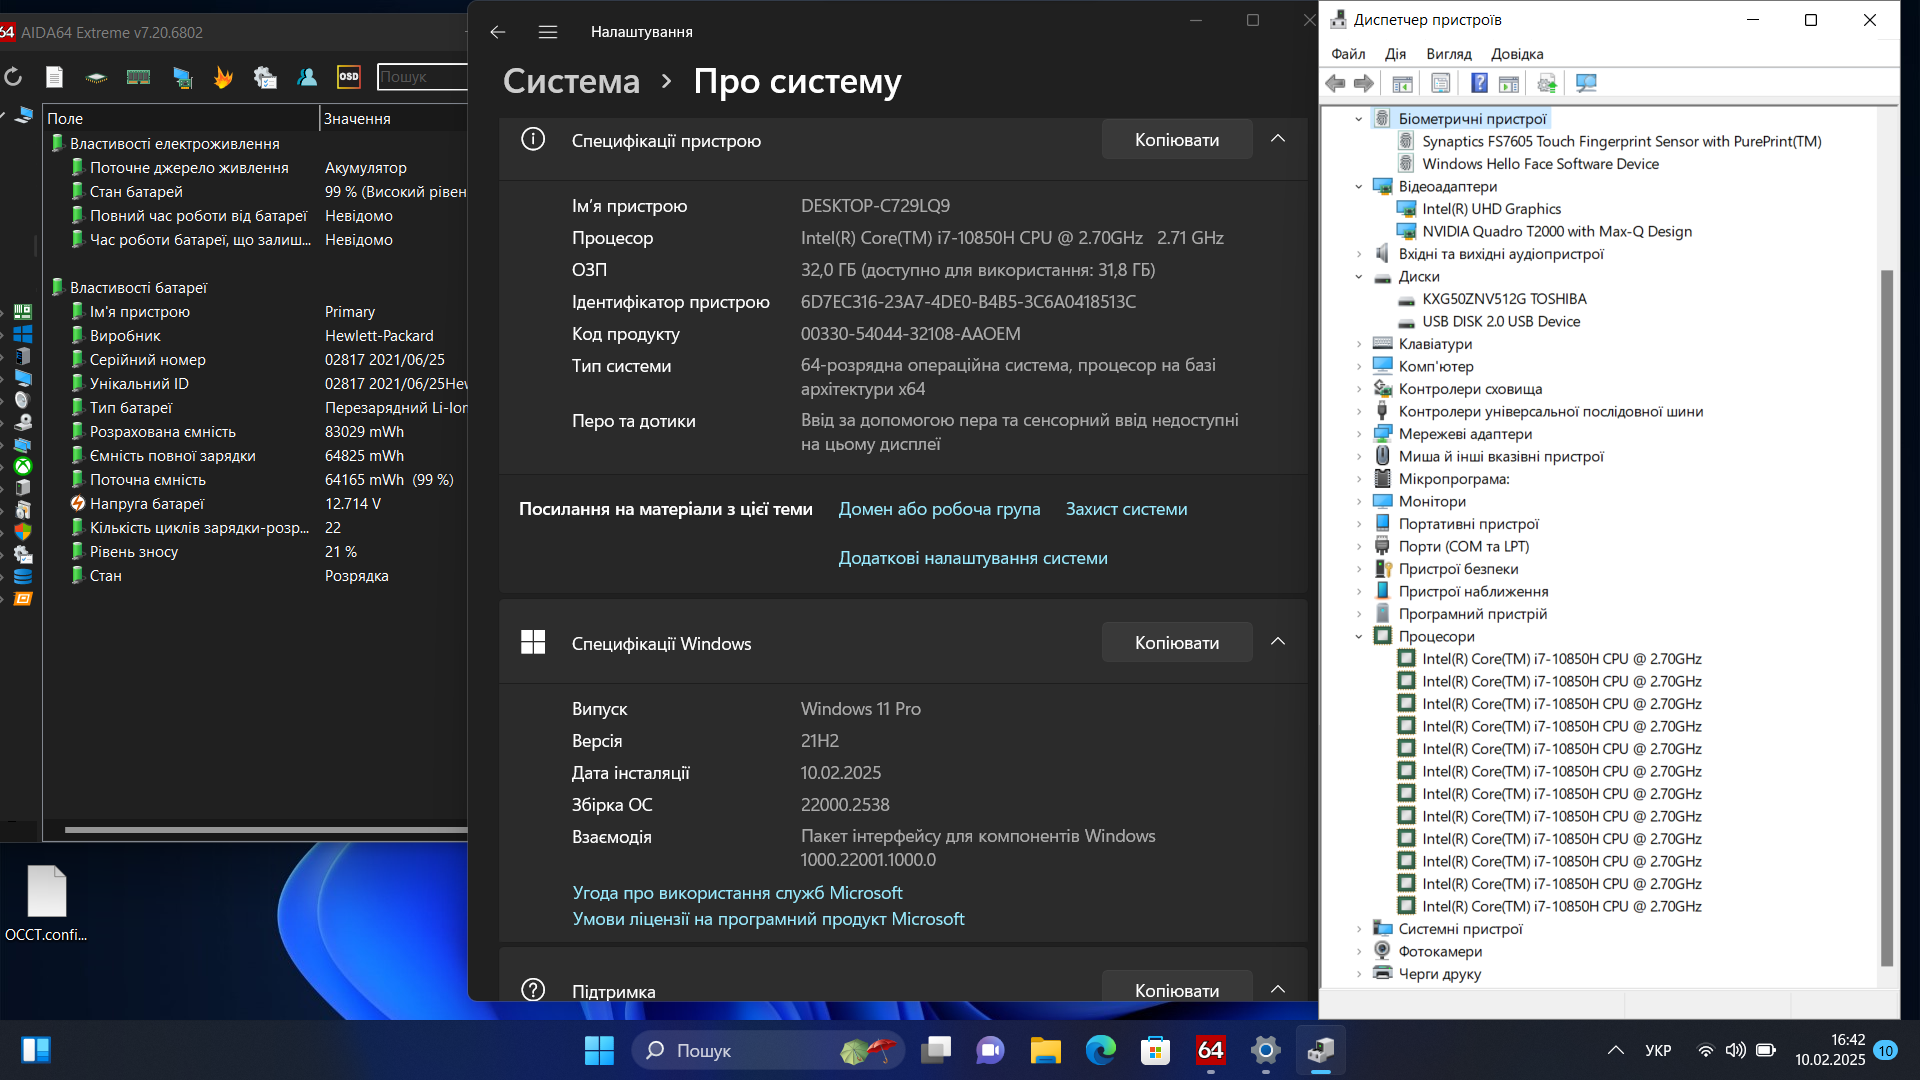Select KXG50ZNV512G TOSHIBA disk
This screenshot has height=1080, width=1920.
point(1504,299)
